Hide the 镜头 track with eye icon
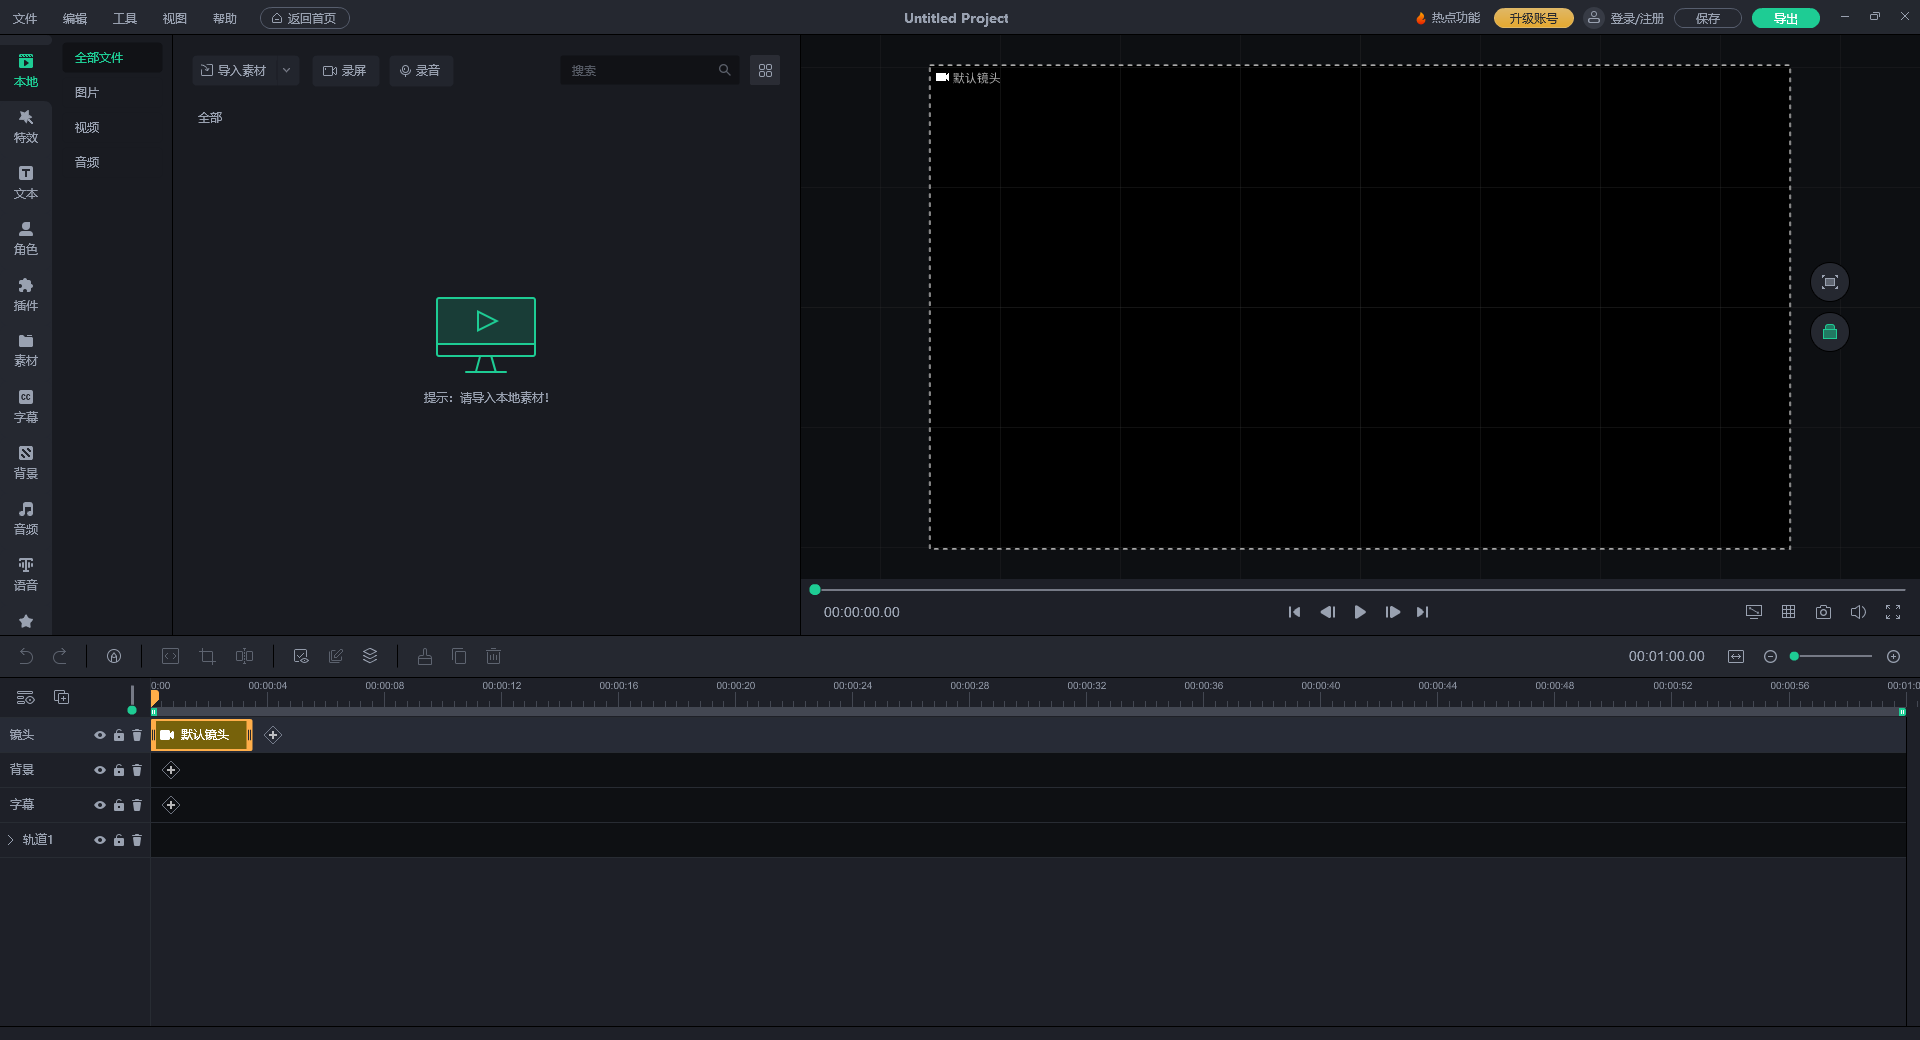The image size is (1920, 1040). pyautogui.click(x=100, y=735)
